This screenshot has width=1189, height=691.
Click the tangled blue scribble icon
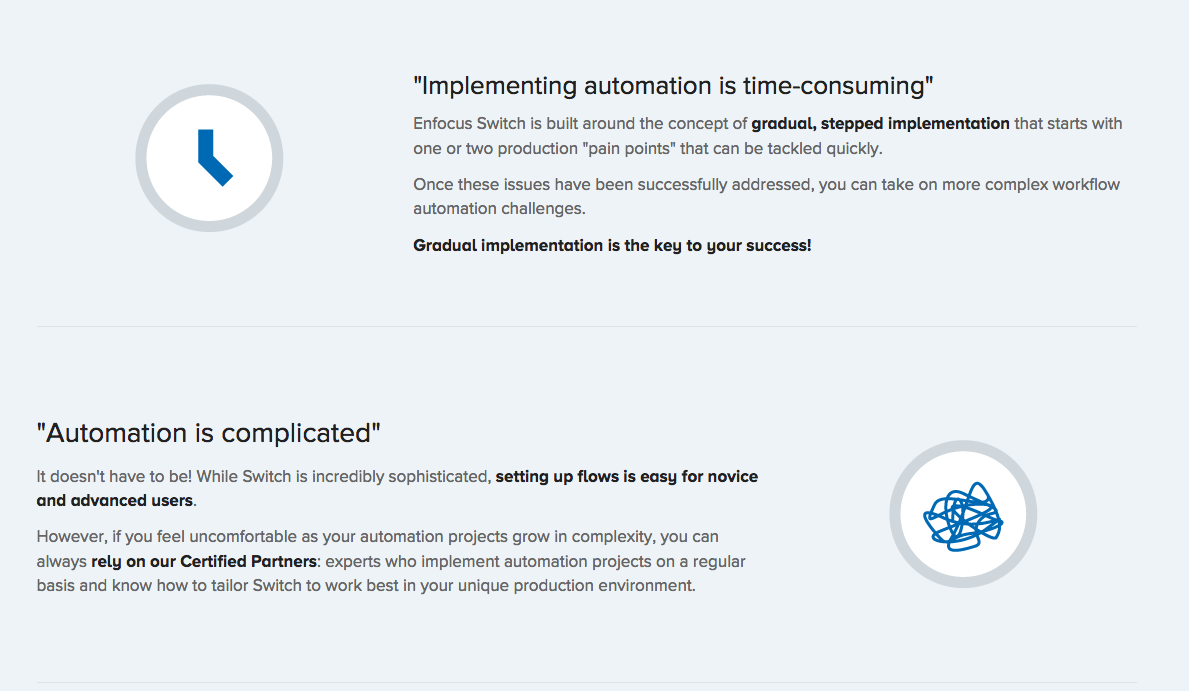point(962,516)
